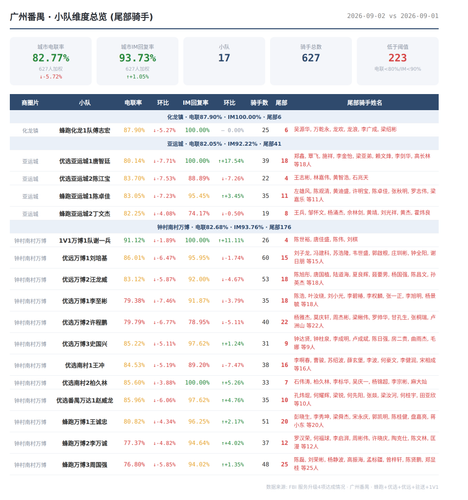Click the 83.12% call rate cell
The height and width of the screenshot is (500, 468).
134,279
